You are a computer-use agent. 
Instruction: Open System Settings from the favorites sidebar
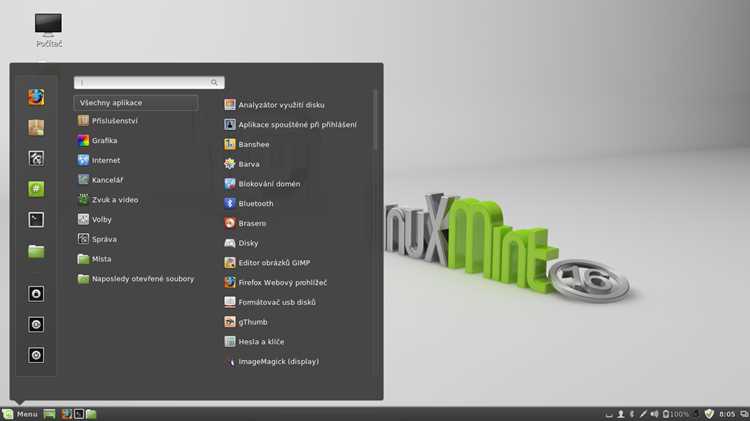pyautogui.click(x=36, y=158)
